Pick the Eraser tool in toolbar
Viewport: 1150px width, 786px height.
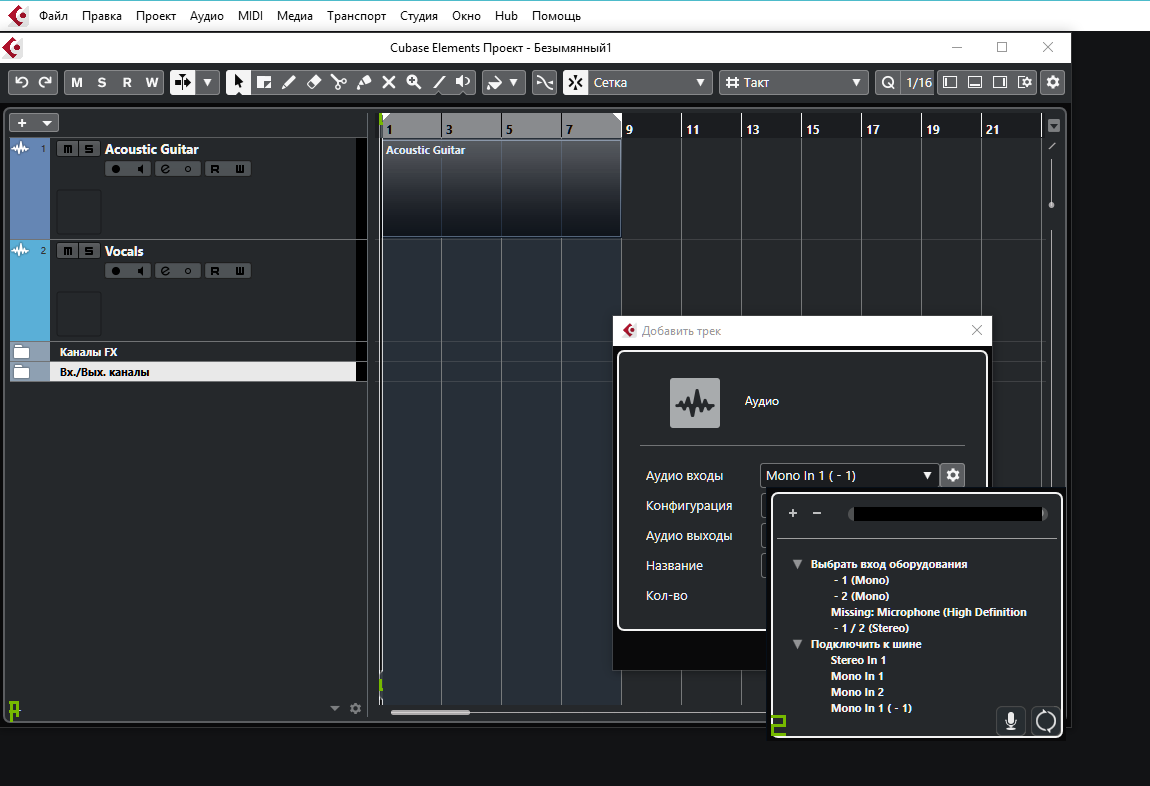click(x=313, y=82)
